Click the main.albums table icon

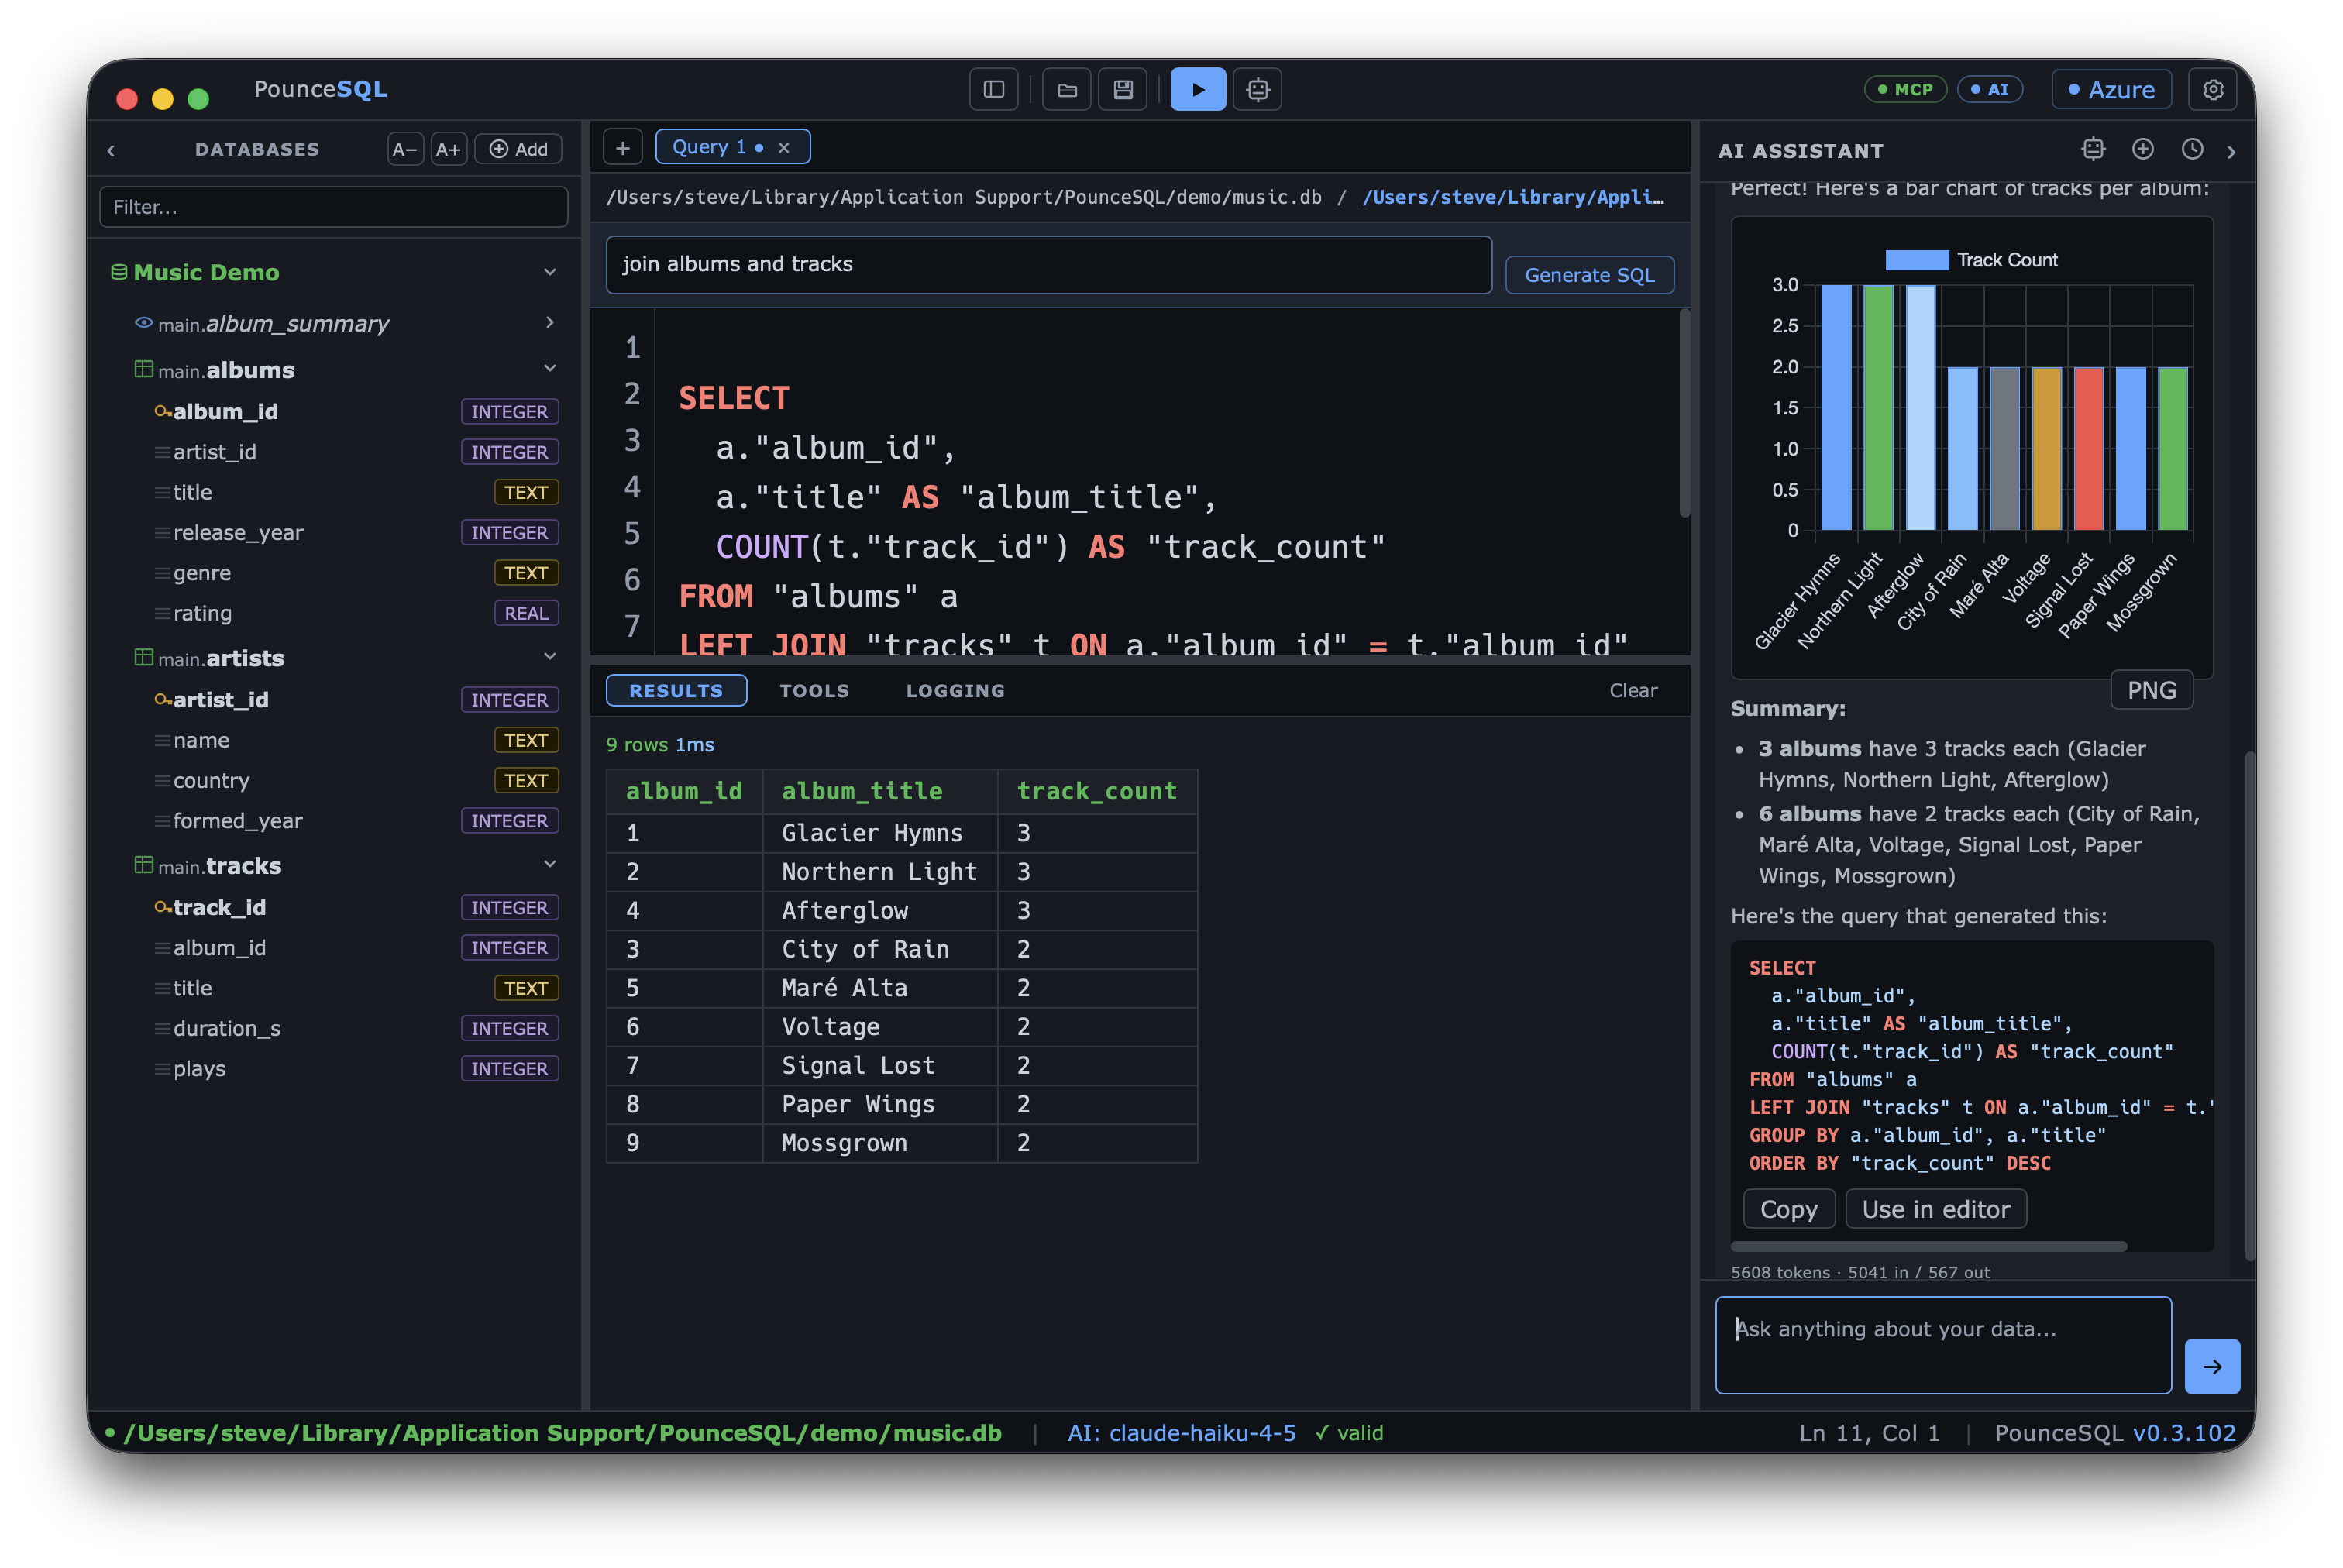144,369
